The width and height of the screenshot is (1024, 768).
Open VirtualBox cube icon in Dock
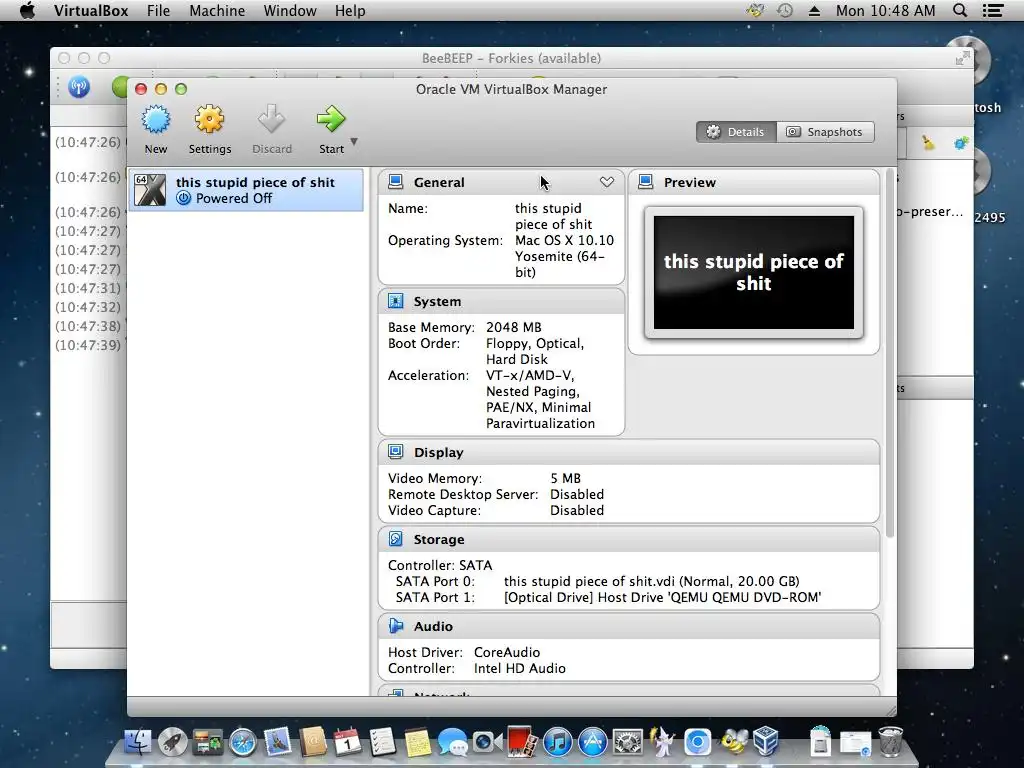(766, 743)
